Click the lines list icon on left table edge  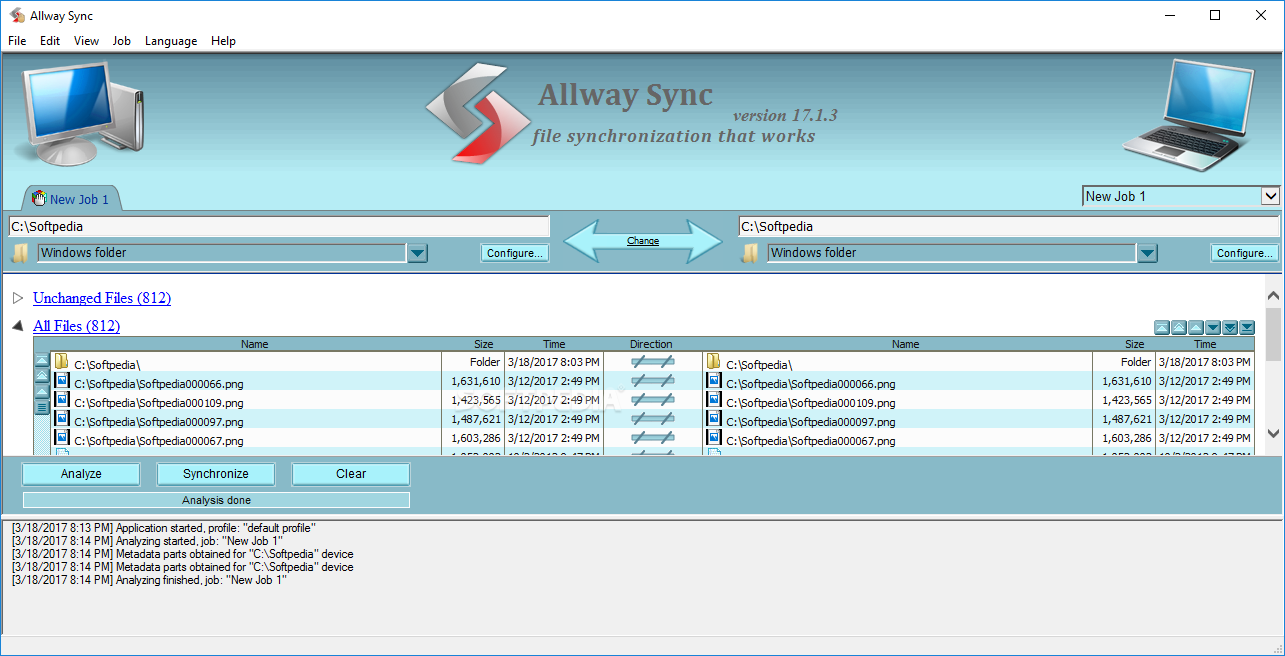(42, 407)
